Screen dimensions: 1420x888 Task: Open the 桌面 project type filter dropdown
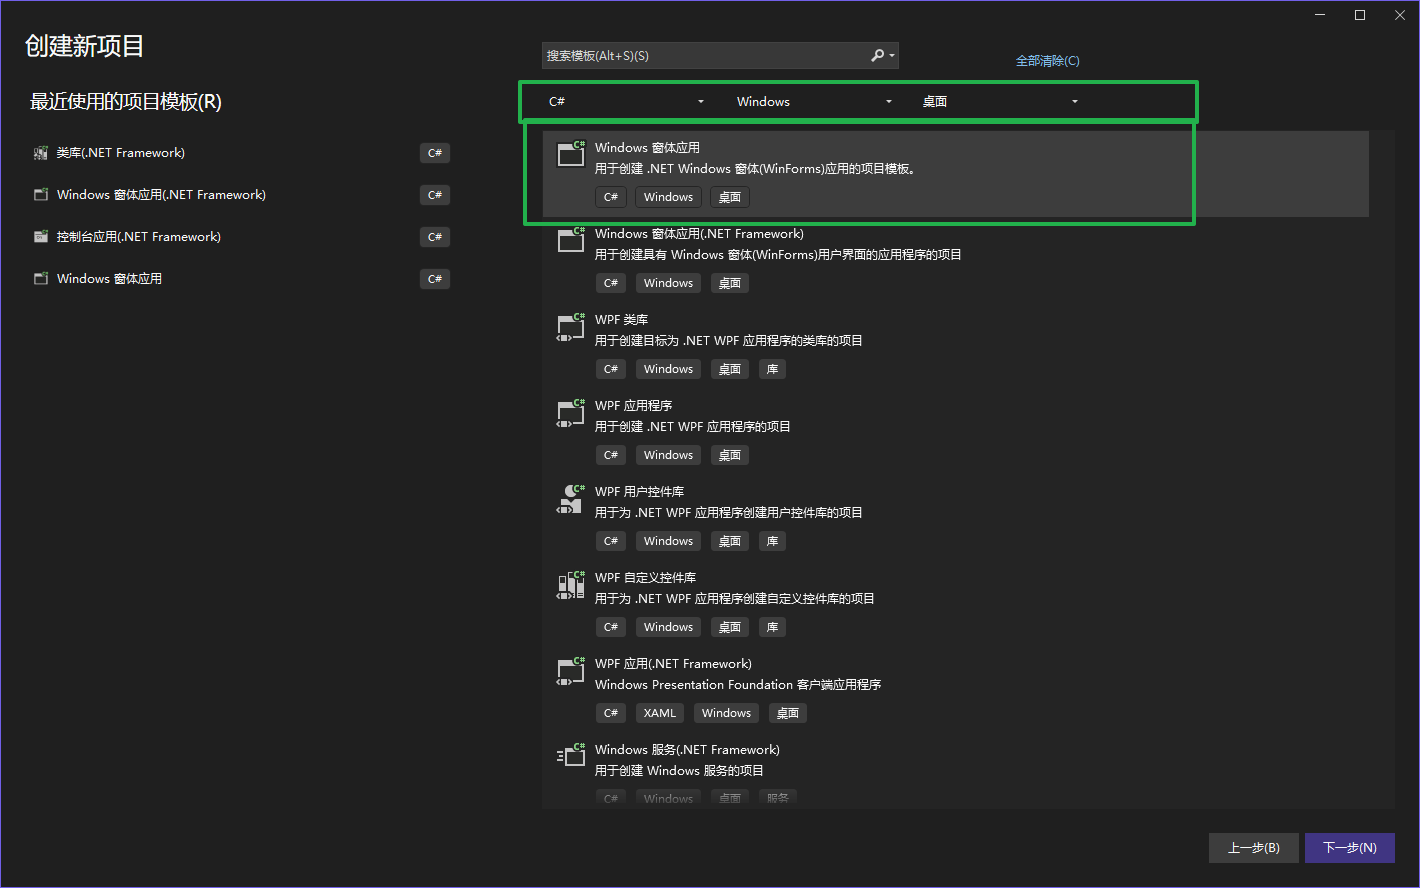1000,102
